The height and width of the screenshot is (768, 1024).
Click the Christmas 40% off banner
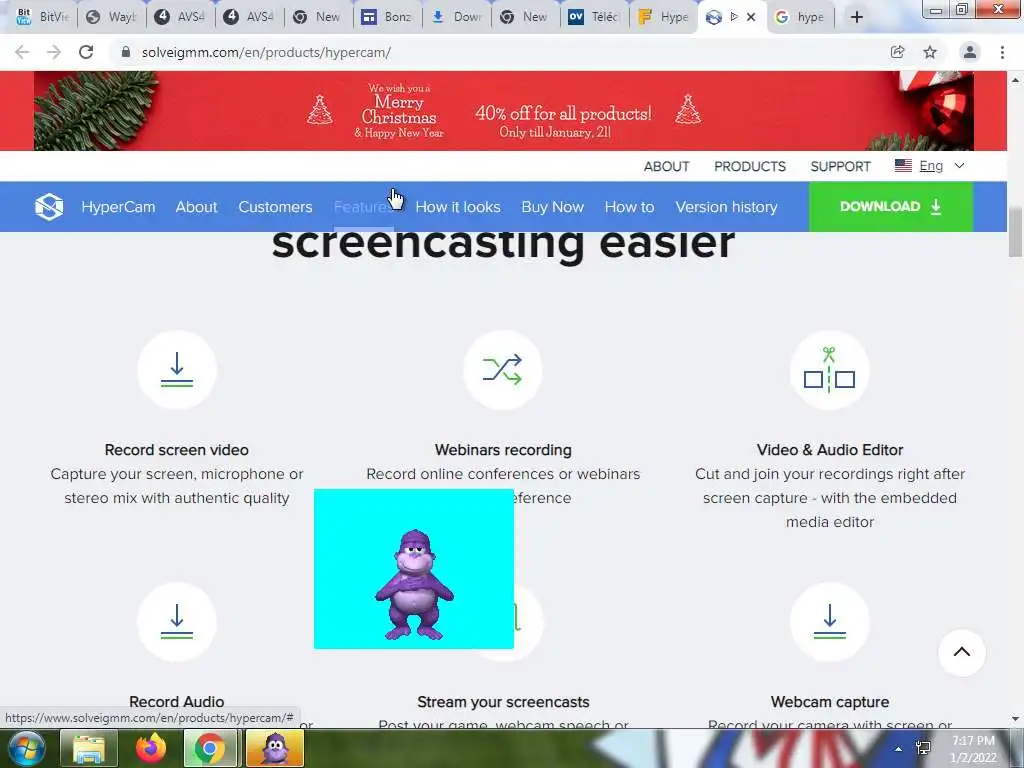pyautogui.click(x=503, y=111)
